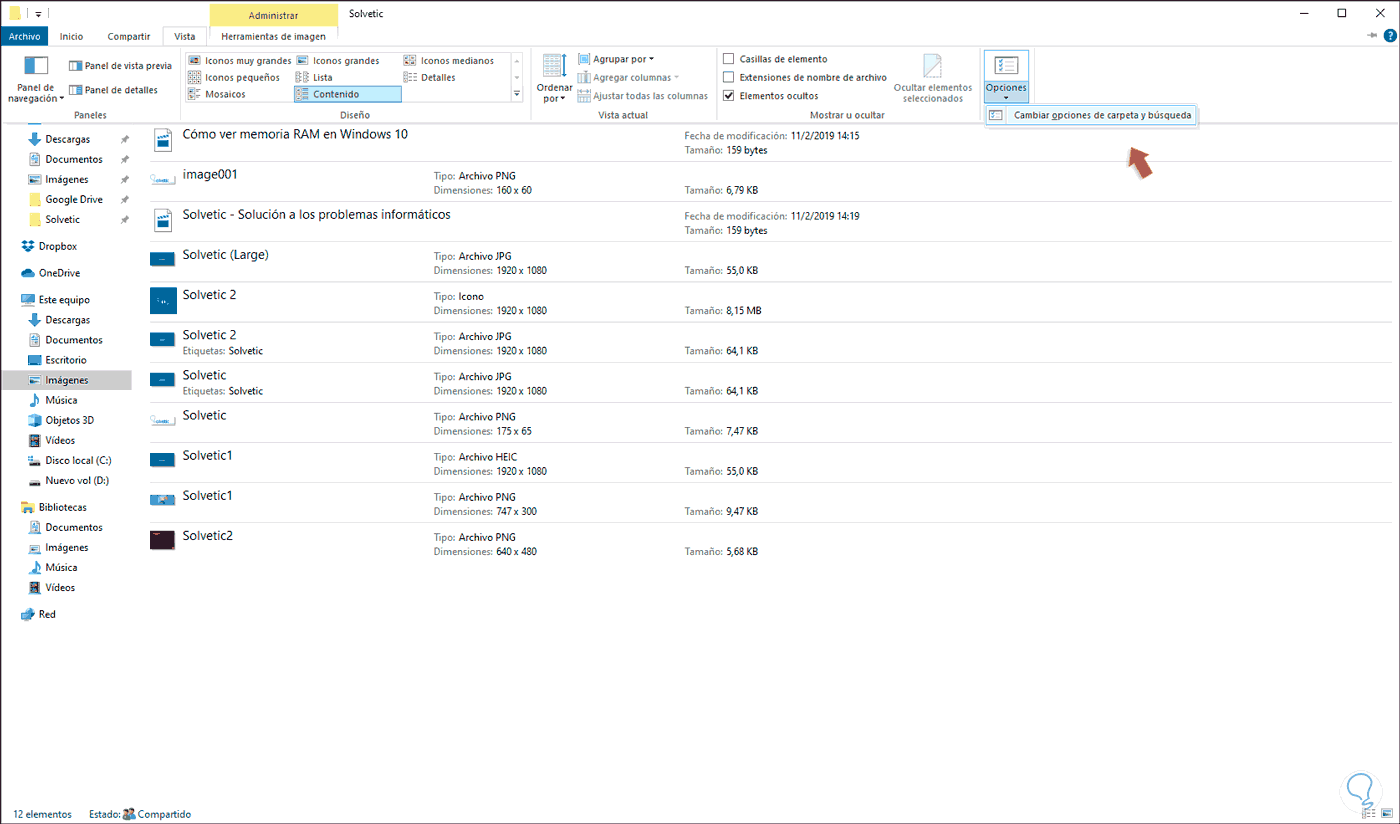Viewport: 1400px width, 824px height.
Task: Select the Solvetic 2 Icono file name
Action: 209,295
